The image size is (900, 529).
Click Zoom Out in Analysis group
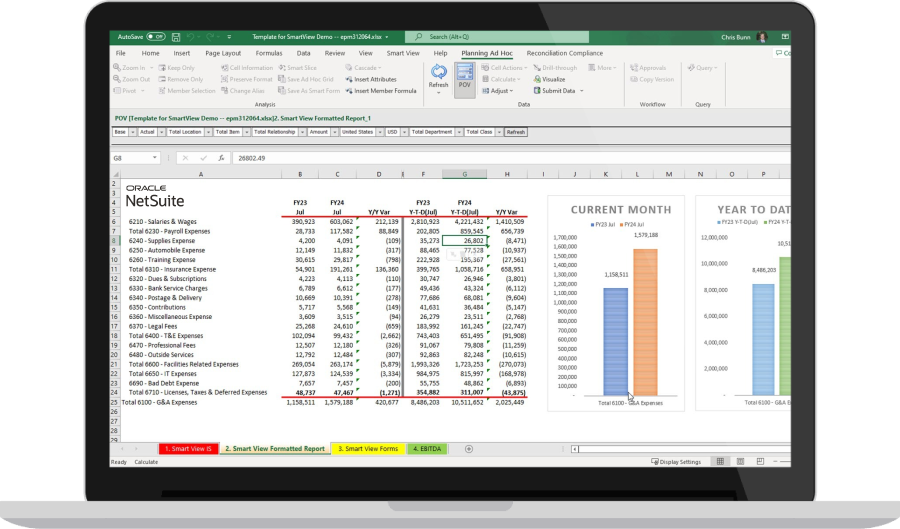point(131,79)
